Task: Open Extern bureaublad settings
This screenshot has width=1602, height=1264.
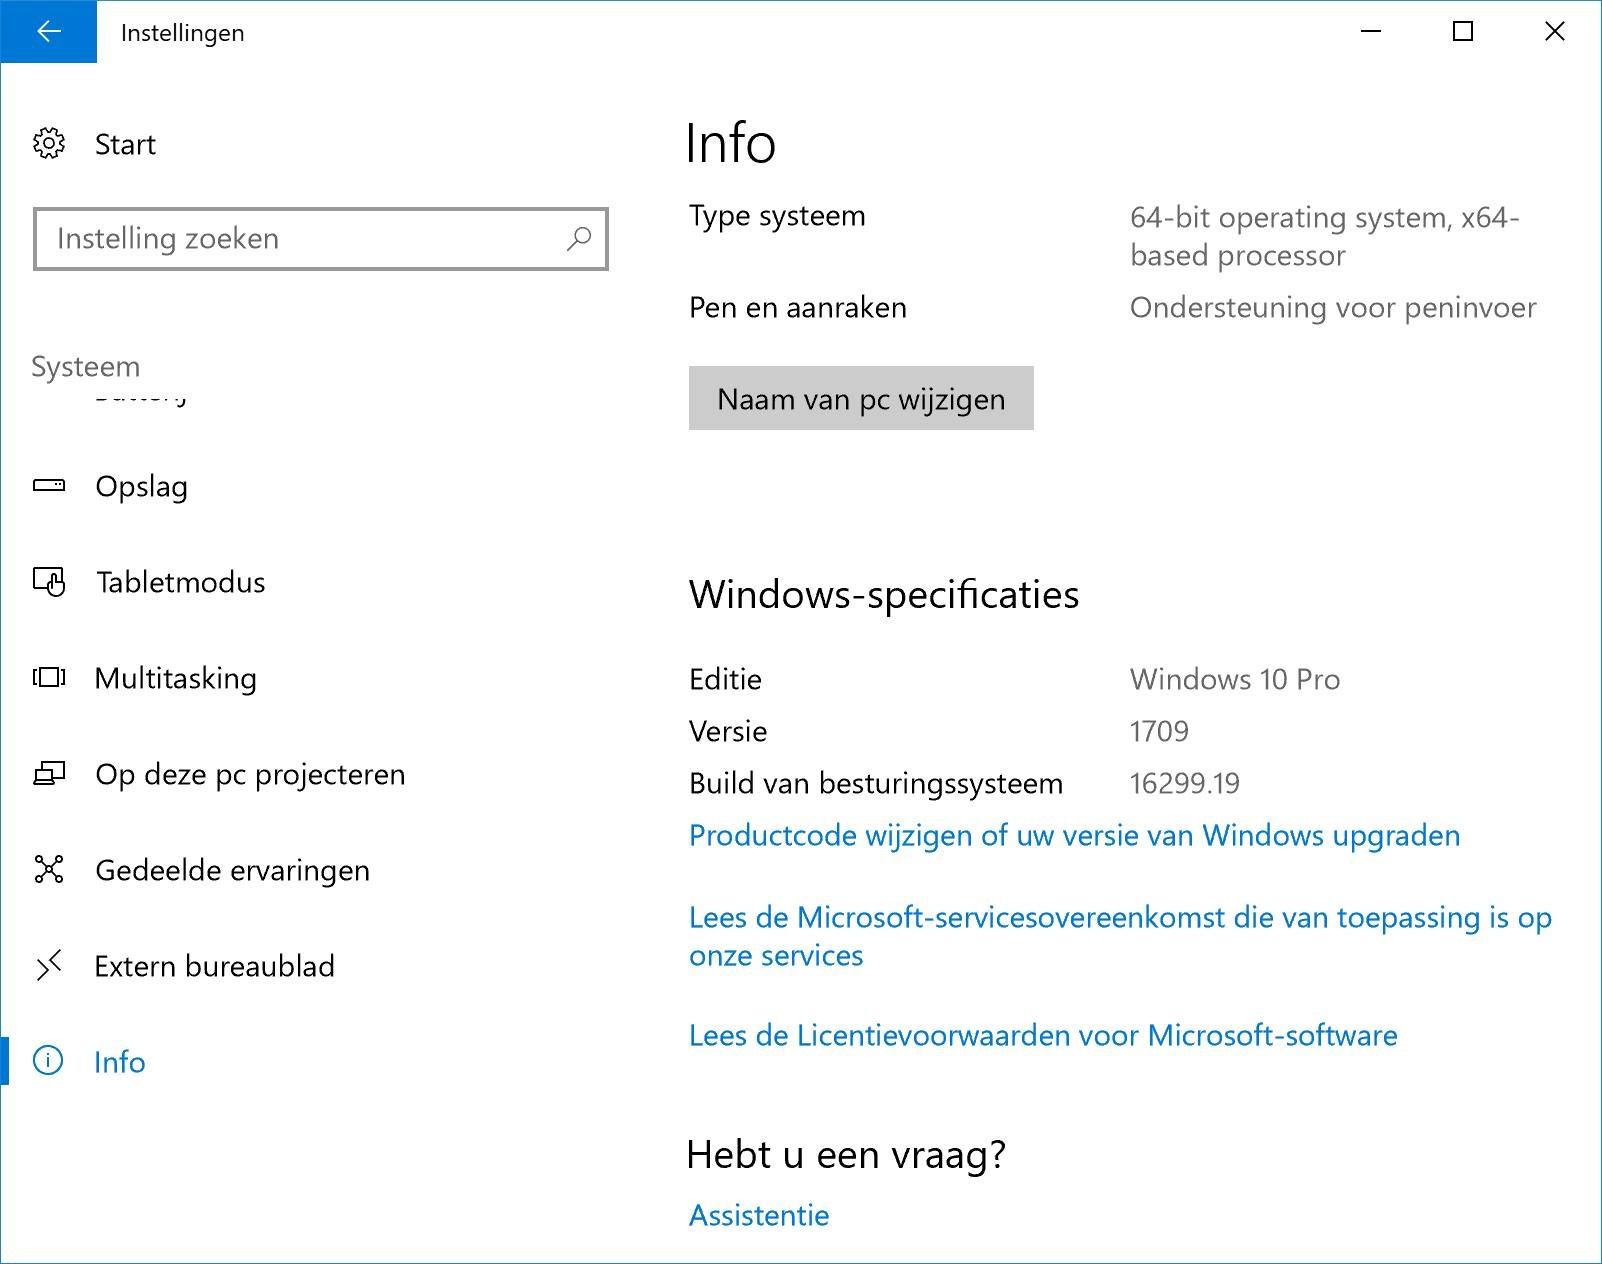Action: 214,967
